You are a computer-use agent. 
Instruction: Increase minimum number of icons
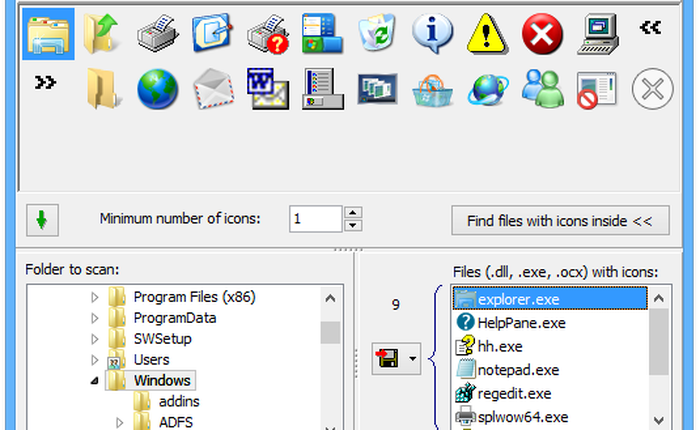353,213
